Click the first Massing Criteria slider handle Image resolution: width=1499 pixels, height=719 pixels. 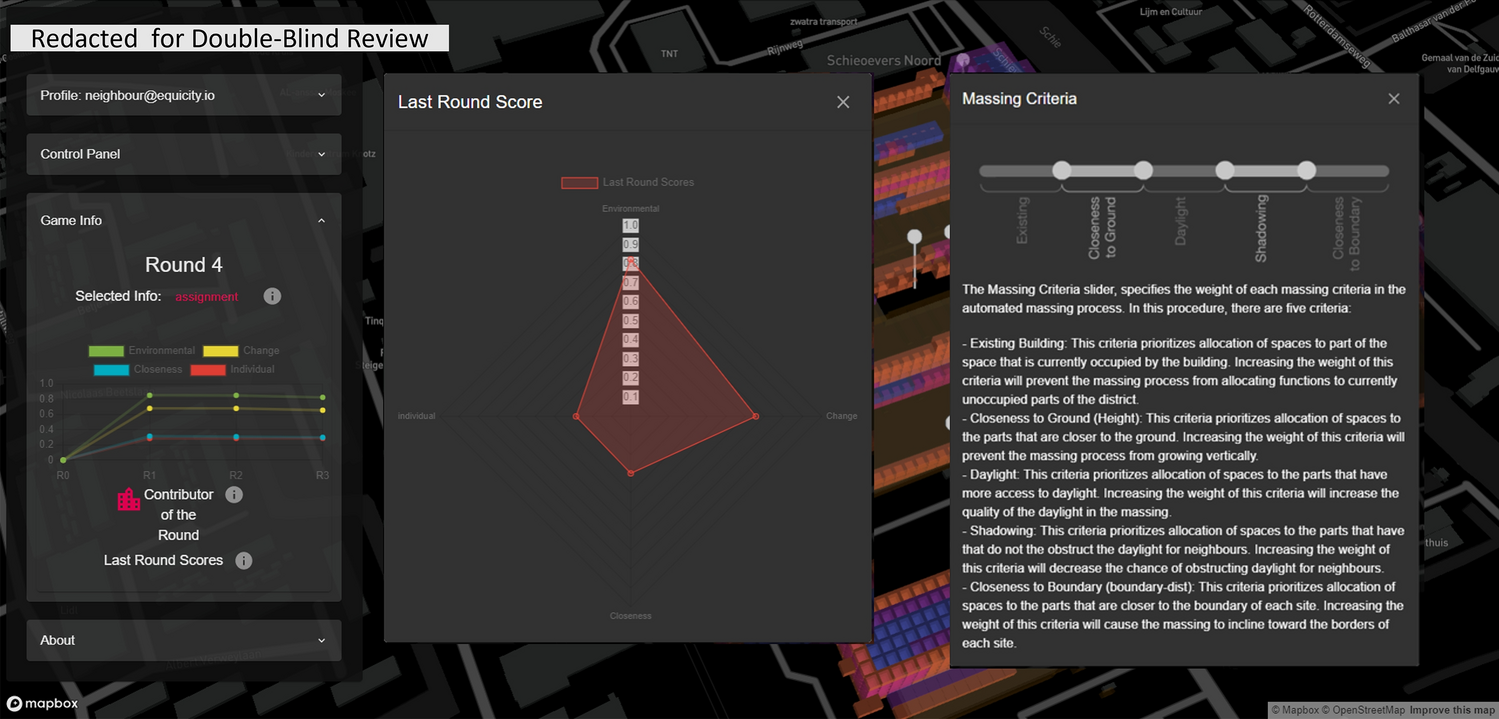click(1062, 171)
